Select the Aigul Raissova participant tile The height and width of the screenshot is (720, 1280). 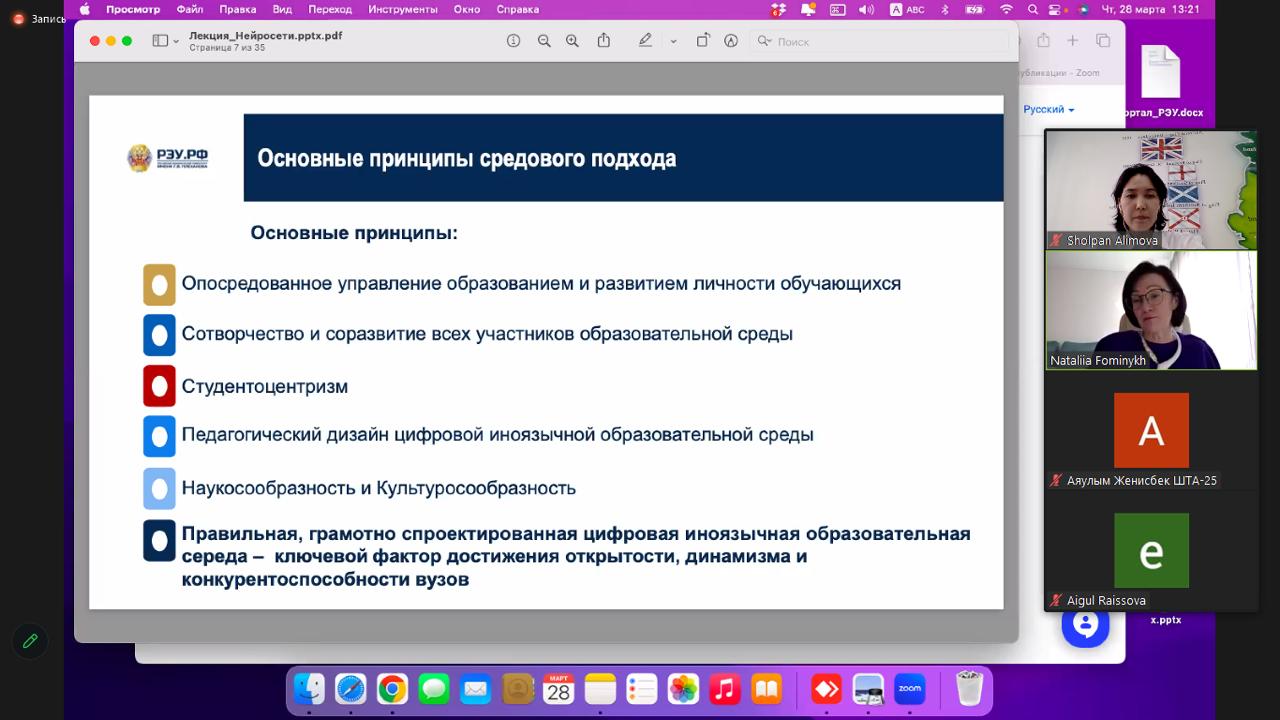pos(1151,551)
